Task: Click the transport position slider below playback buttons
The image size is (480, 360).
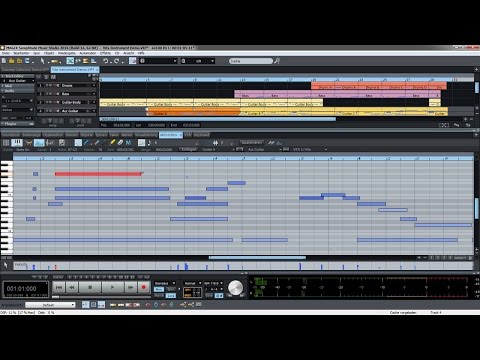Action: click(56, 296)
